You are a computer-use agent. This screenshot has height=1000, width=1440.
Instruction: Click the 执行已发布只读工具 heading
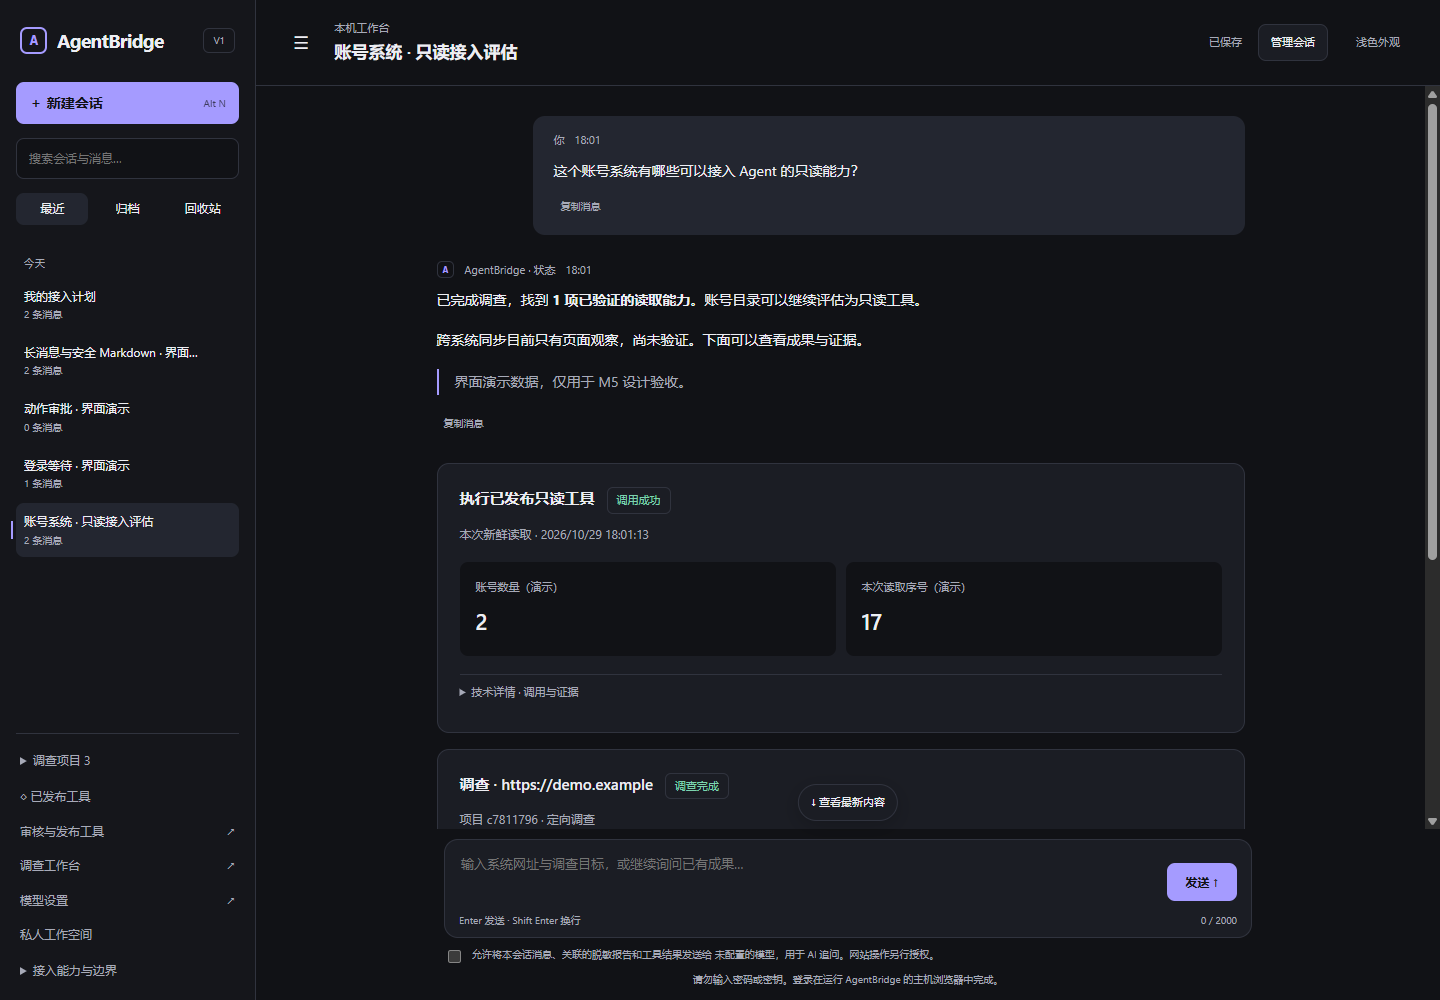point(527,499)
